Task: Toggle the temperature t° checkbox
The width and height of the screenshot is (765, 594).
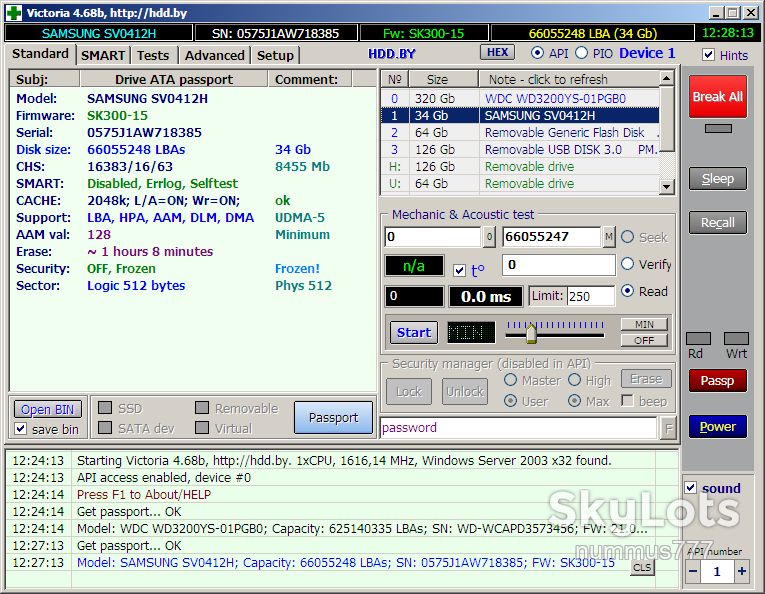Action: click(x=459, y=270)
